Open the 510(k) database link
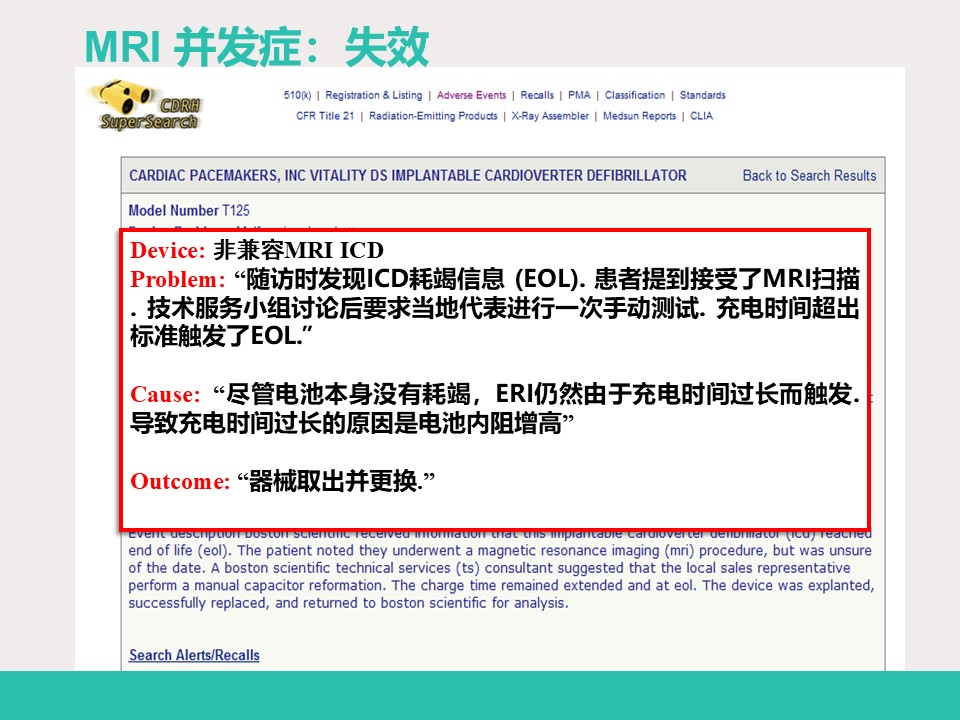The height and width of the screenshot is (720, 960). click(297, 95)
